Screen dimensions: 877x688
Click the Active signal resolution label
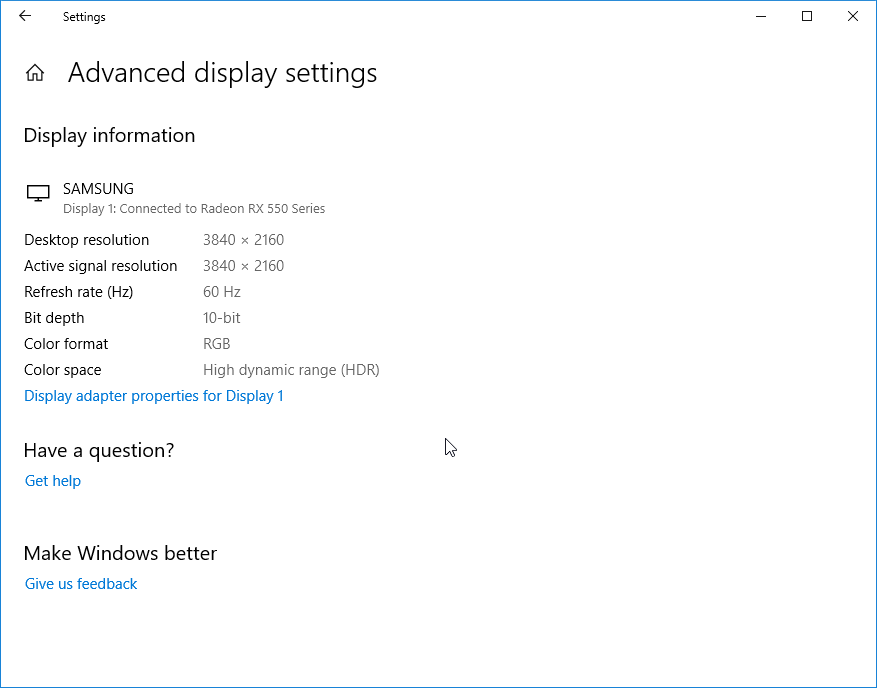tap(101, 266)
